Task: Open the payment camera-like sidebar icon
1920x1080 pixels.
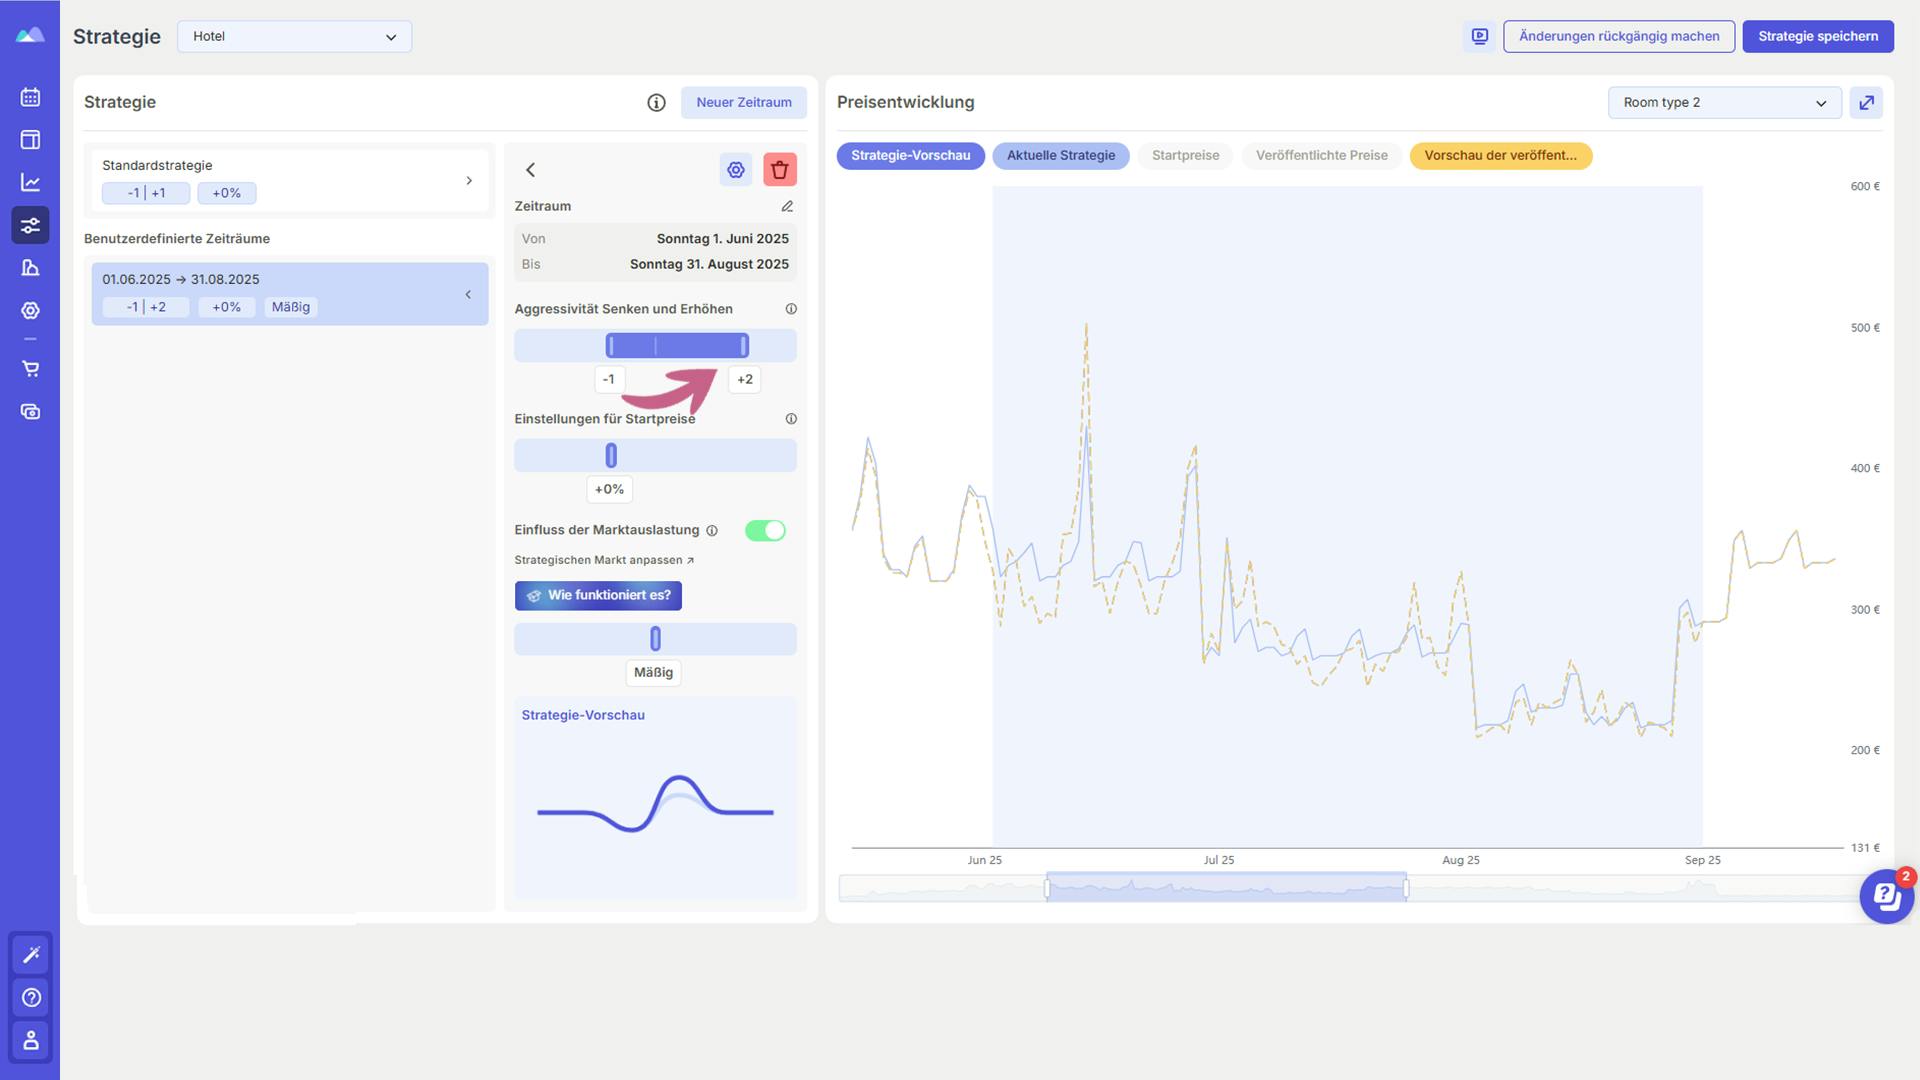Action: click(x=30, y=412)
